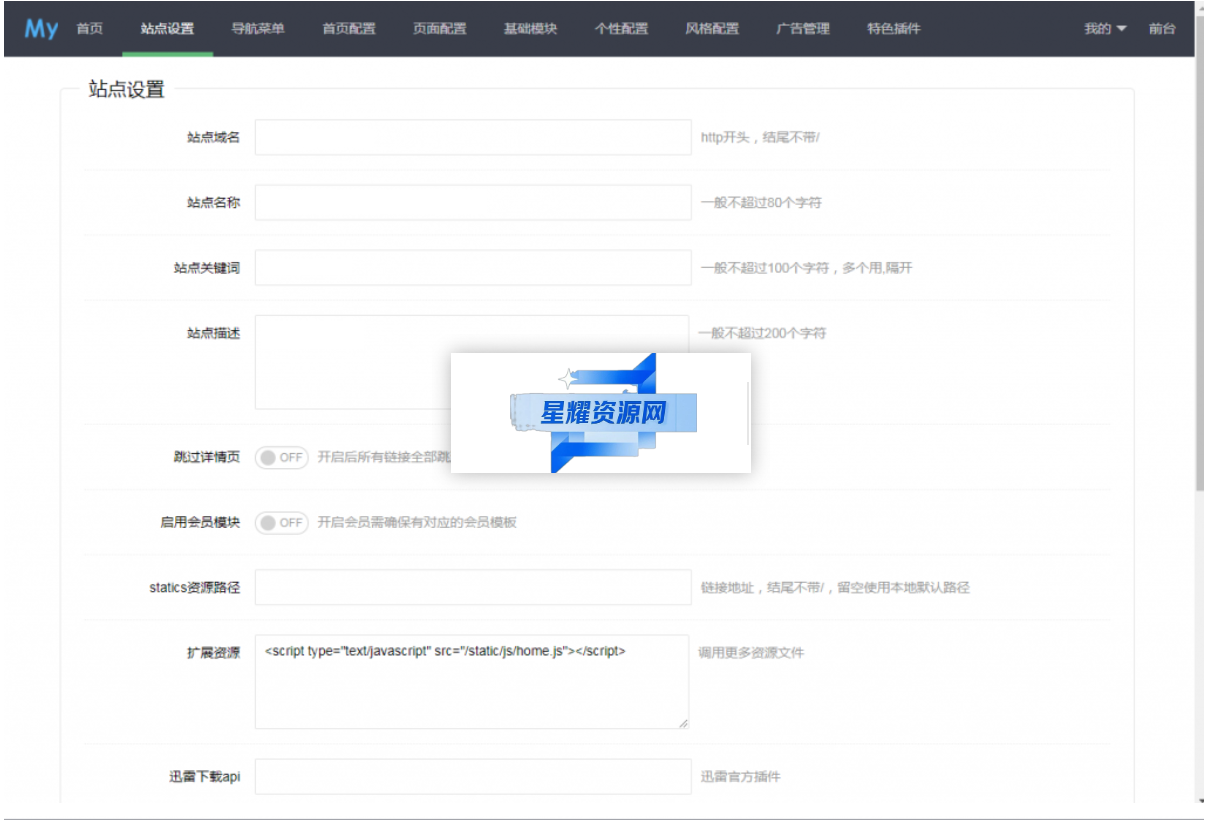The width and height of the screenshot is (1207, 820).
Task: Focus the 迅雷下载api input field
Action: coord(473,776)
